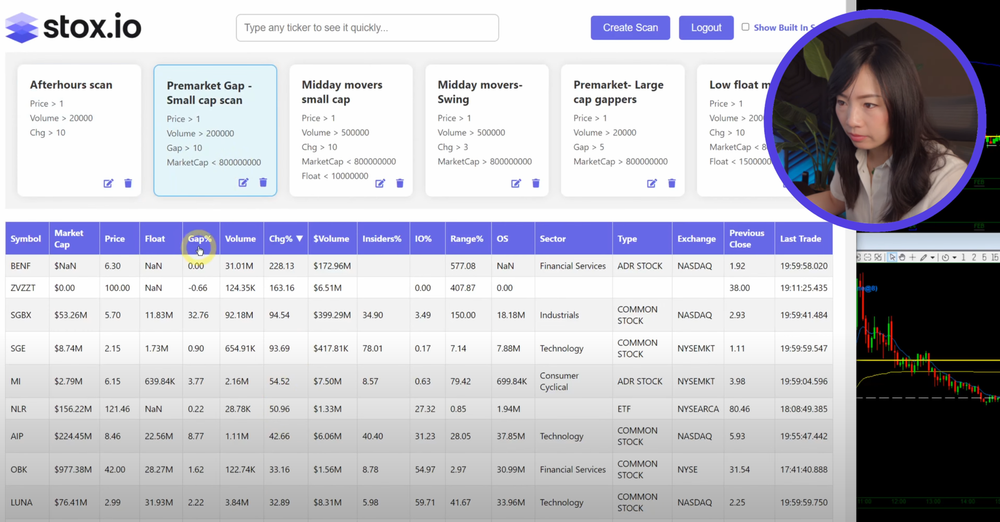This screenshot has width=1000, height=522.
Task: Click the OBK symbol cell
Action: pyautogui.click(x=27, y=470)
